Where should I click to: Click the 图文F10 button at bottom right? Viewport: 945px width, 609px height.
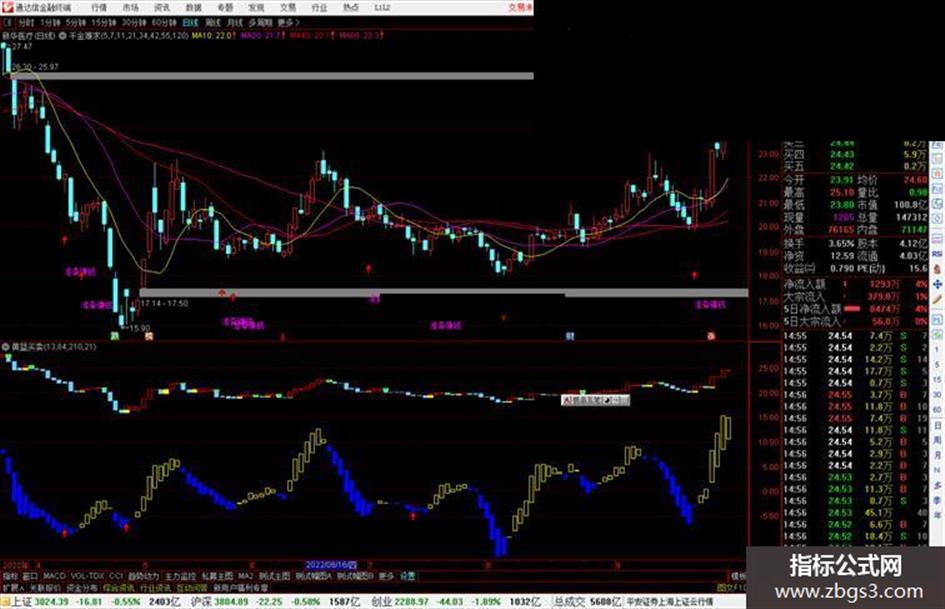click(732, 587)
